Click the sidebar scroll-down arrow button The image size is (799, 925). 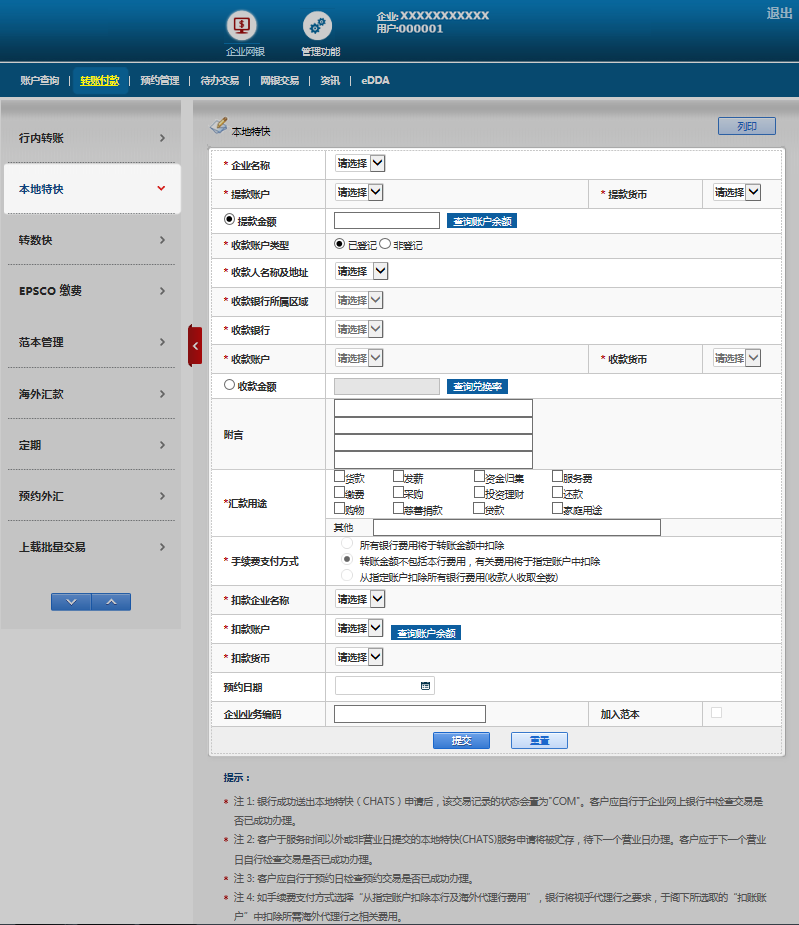[x=71, y=602]
